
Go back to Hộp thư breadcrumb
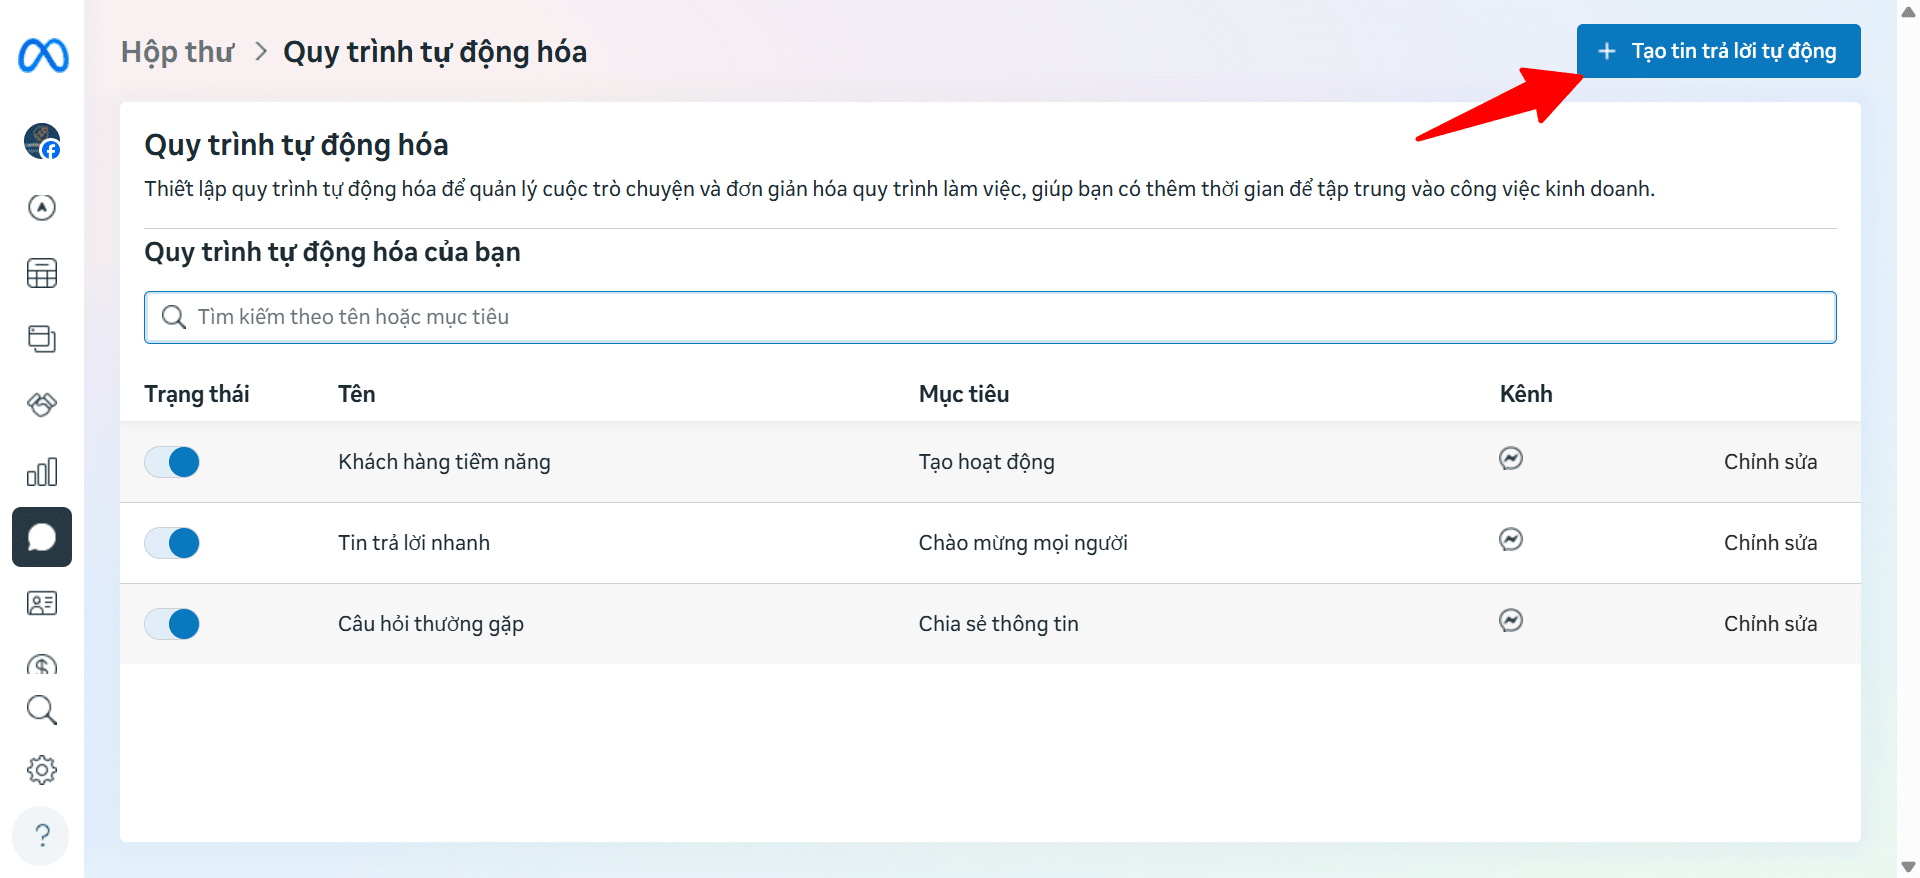(177, 52)
